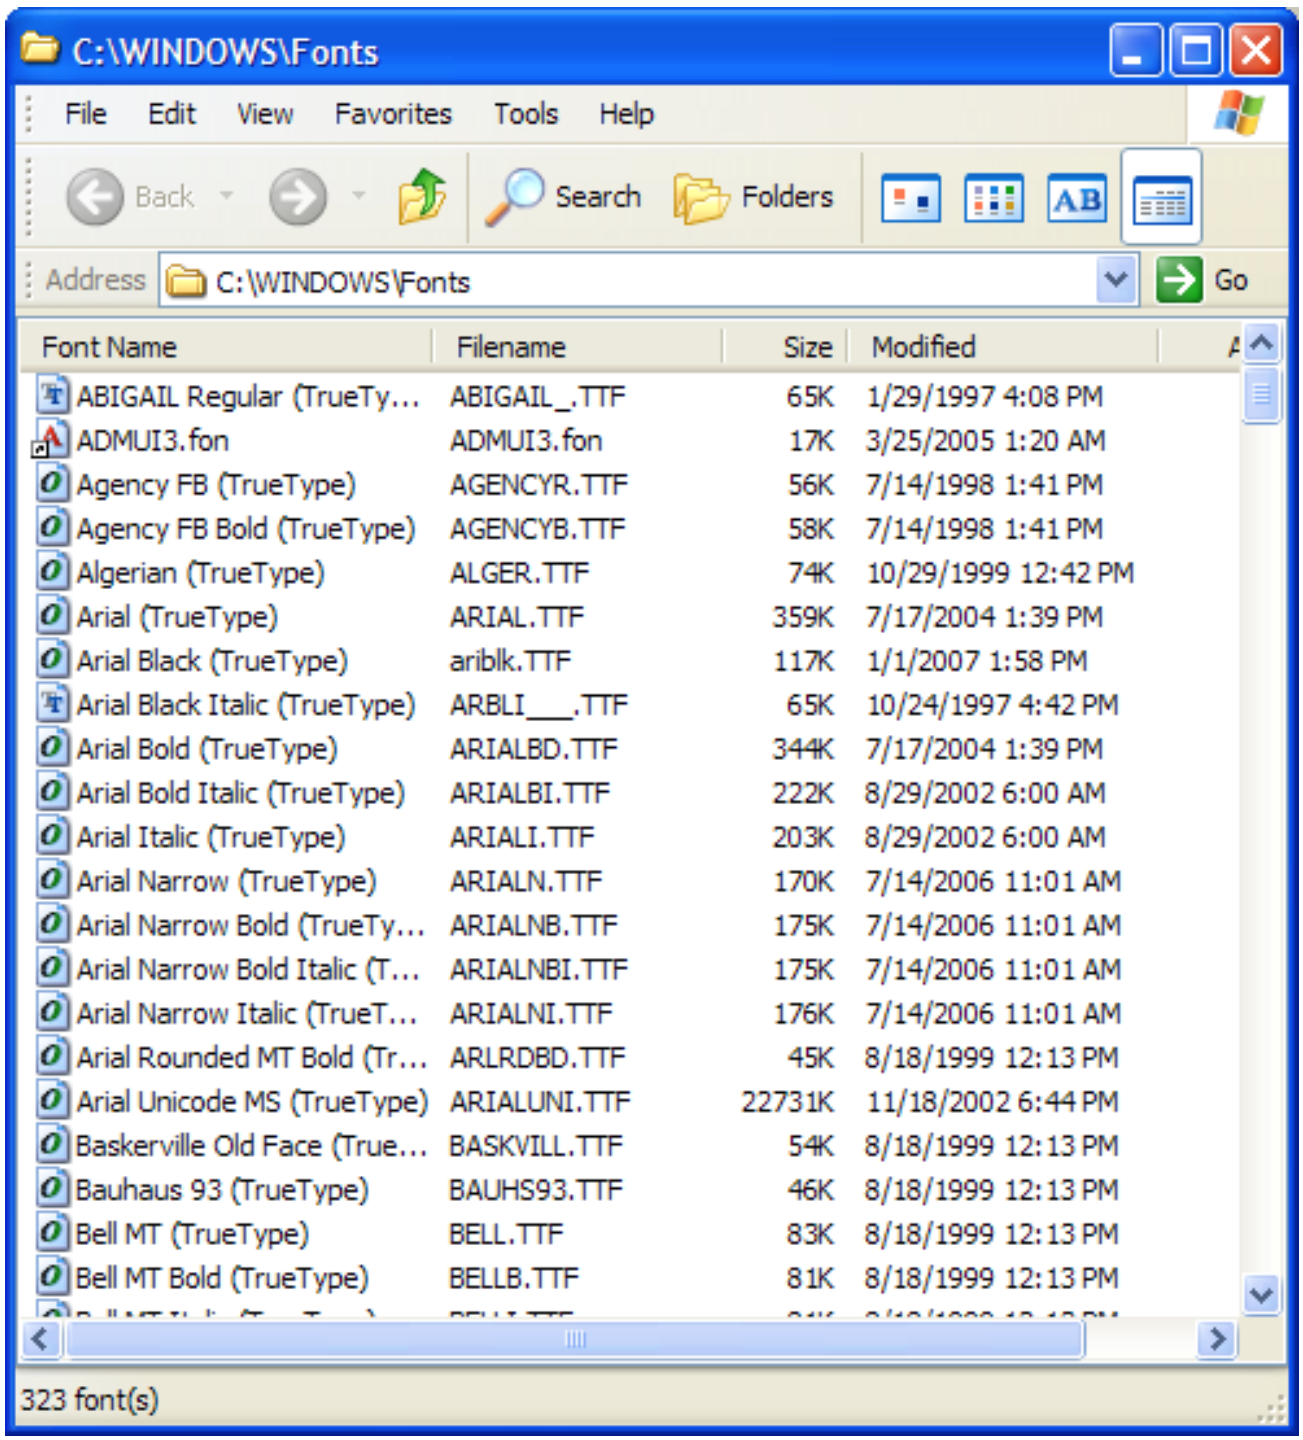
Task: Click the Up folder toolbar icon
Action: 421,197
